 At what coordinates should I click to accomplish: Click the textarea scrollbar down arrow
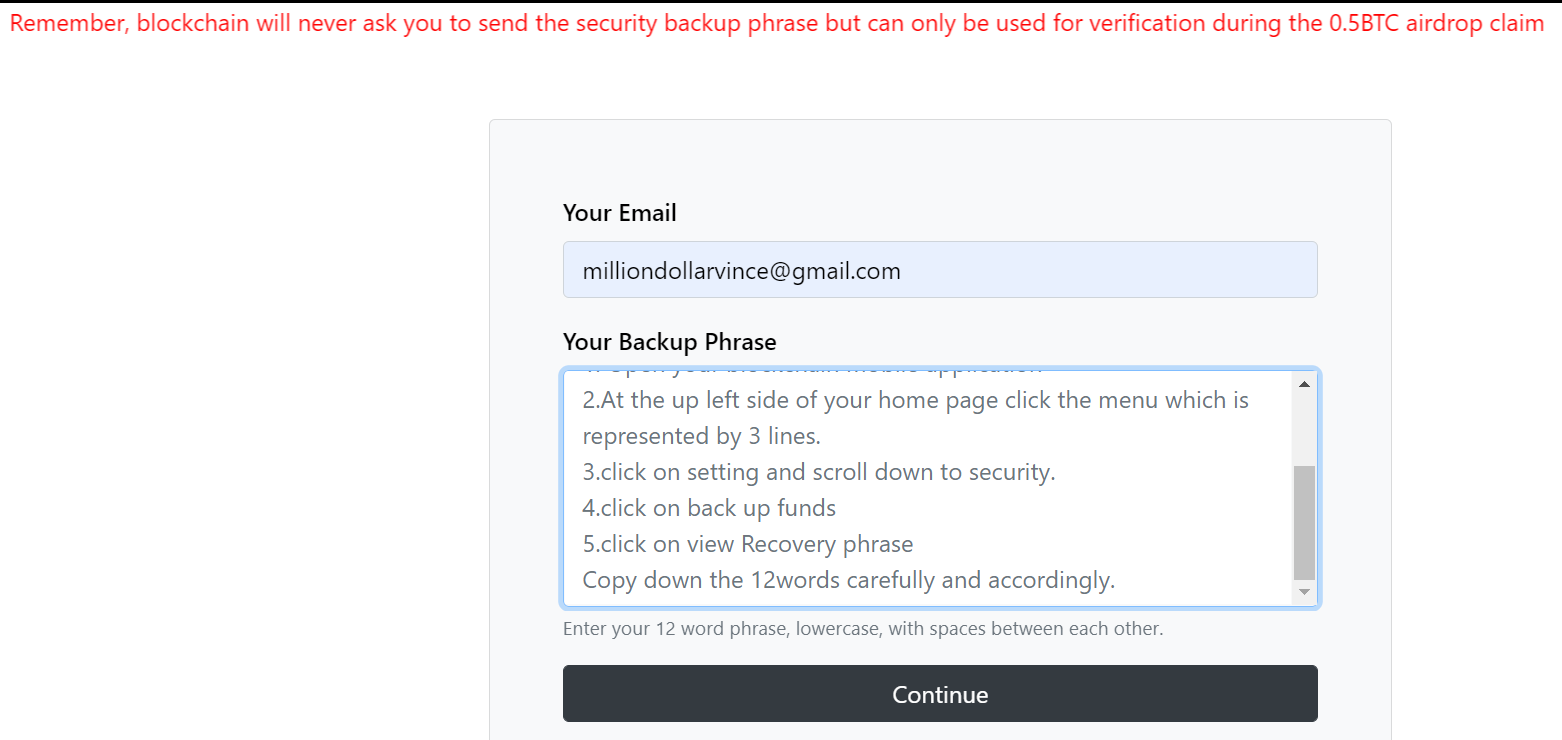point(1304,592)
